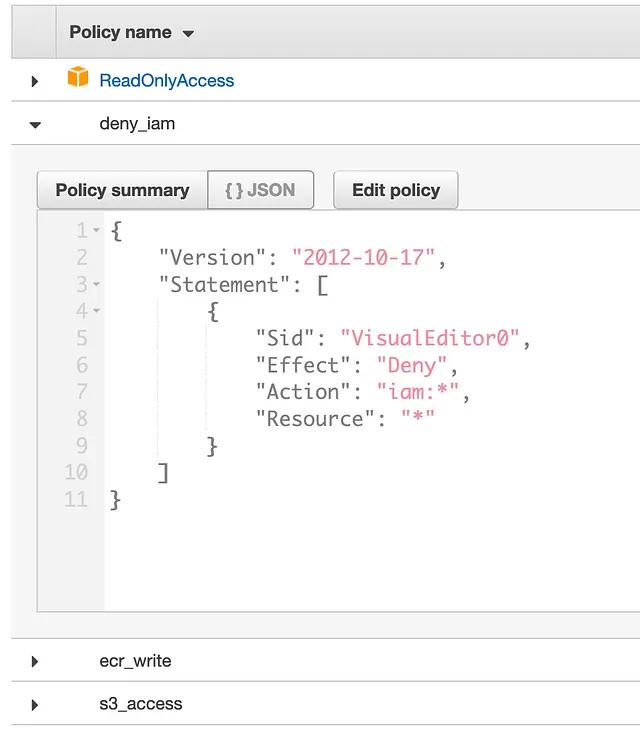Collapse the deny_iam policy row
Image resolution: width=640 pixels, height=740 pixels.
click(35, 125)
